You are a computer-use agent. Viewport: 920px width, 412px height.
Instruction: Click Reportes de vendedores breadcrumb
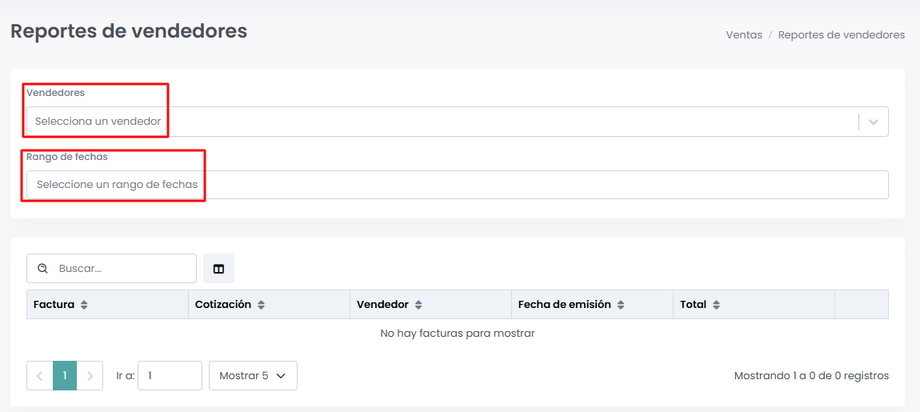841,35
